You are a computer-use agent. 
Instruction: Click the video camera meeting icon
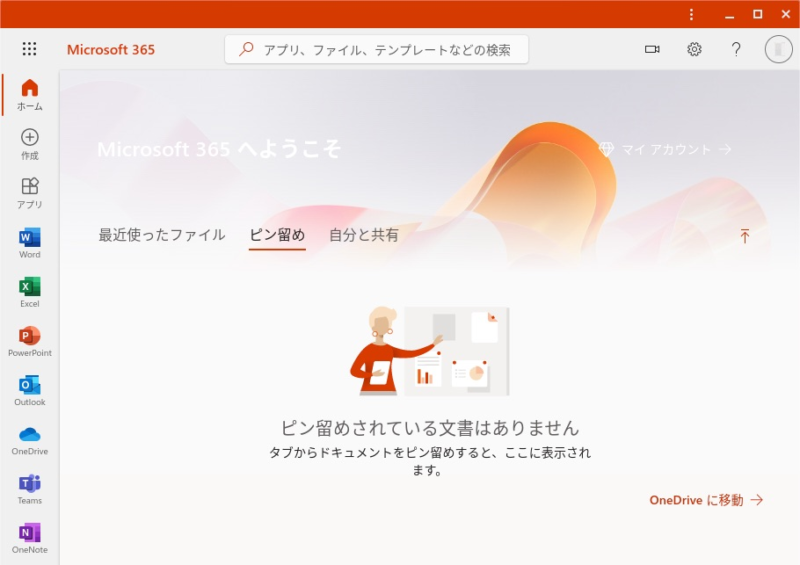[652, 49]
